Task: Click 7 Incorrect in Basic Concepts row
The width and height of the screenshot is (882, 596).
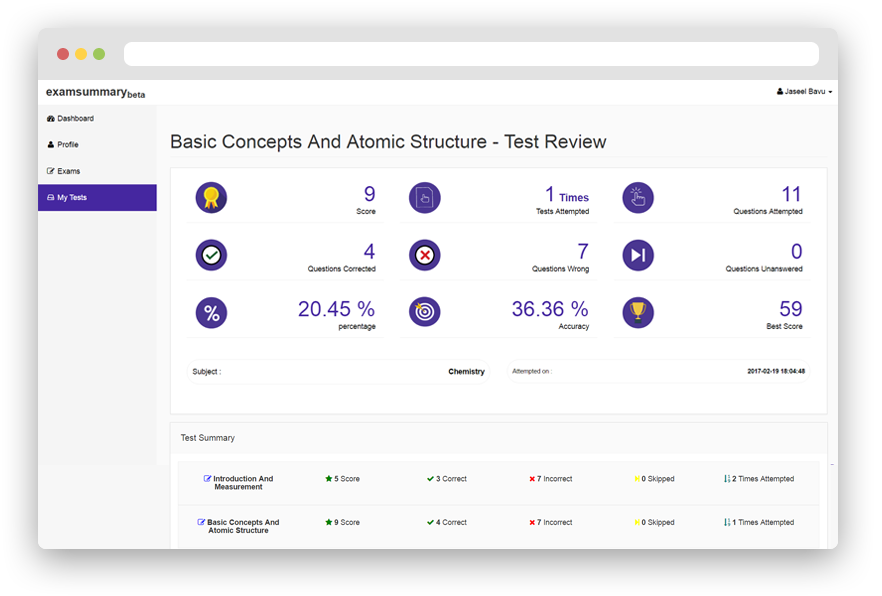Action: click(x=554, y=522)
